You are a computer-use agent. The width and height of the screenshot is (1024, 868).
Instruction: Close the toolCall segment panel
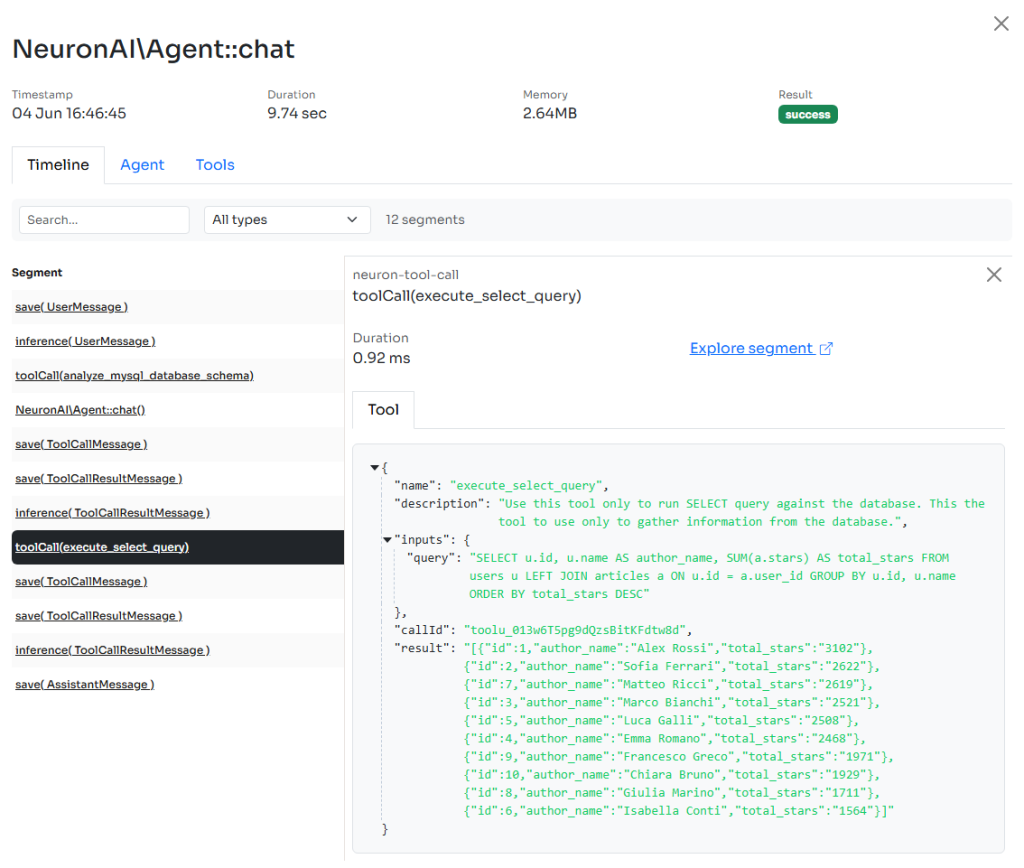pyautogui.click(x=993, y=275)
